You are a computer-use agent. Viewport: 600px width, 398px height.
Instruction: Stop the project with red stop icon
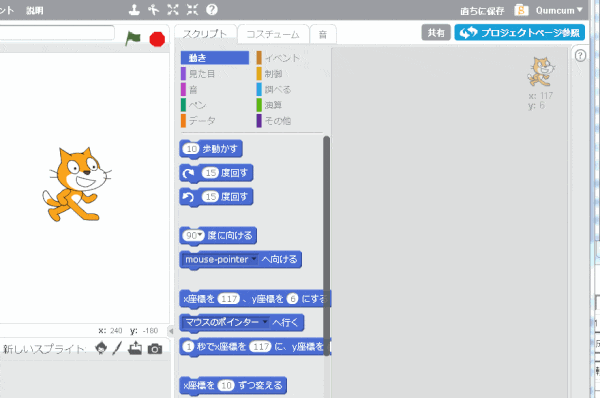(157, 39)
